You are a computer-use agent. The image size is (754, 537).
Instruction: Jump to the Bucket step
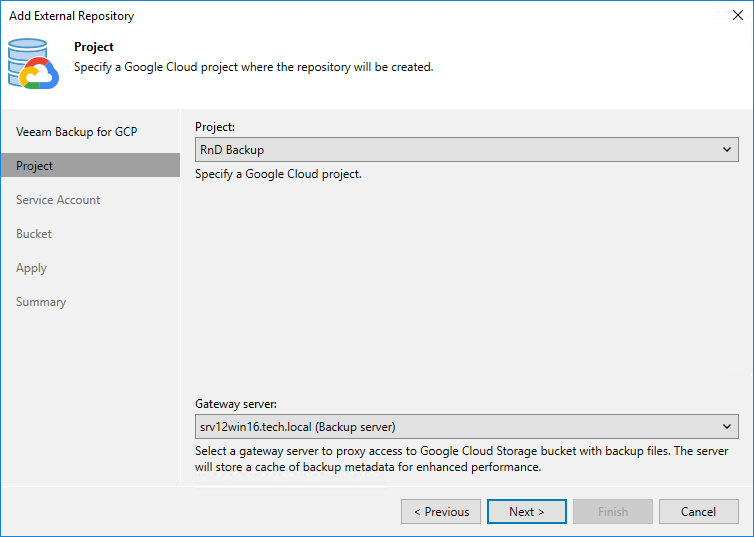click(34, 234)
